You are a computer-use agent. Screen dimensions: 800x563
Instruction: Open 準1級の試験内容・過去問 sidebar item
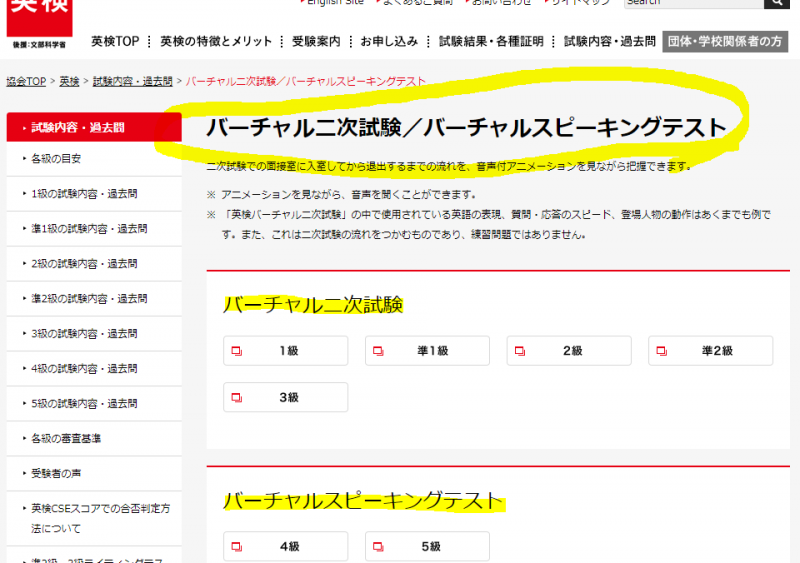[94, 229]
